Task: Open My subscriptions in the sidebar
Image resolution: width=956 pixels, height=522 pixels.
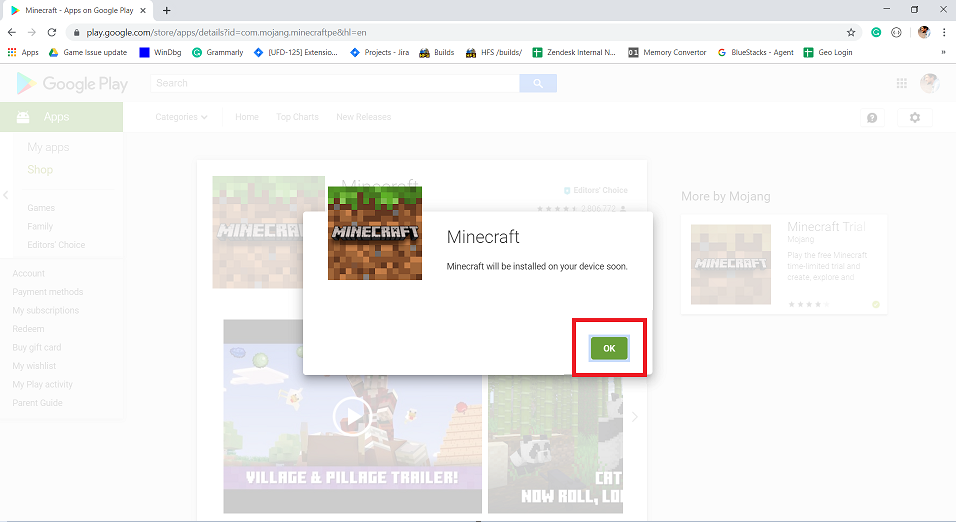Action: pyautogui.click(x=46, y=310)
